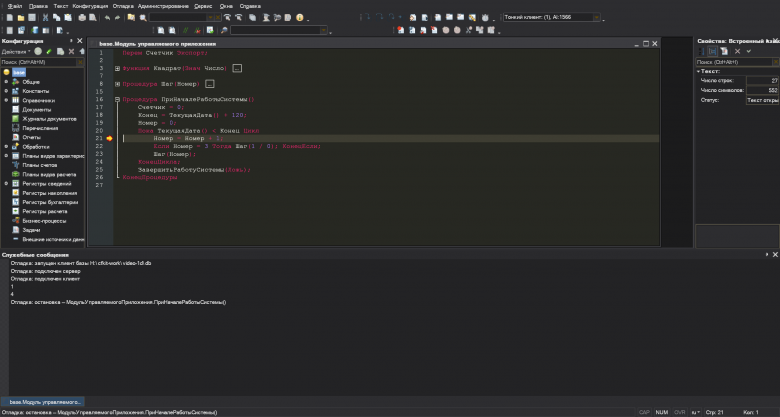Expand the Константы tree node
The image size is (780, 417).
coord(6,91)
